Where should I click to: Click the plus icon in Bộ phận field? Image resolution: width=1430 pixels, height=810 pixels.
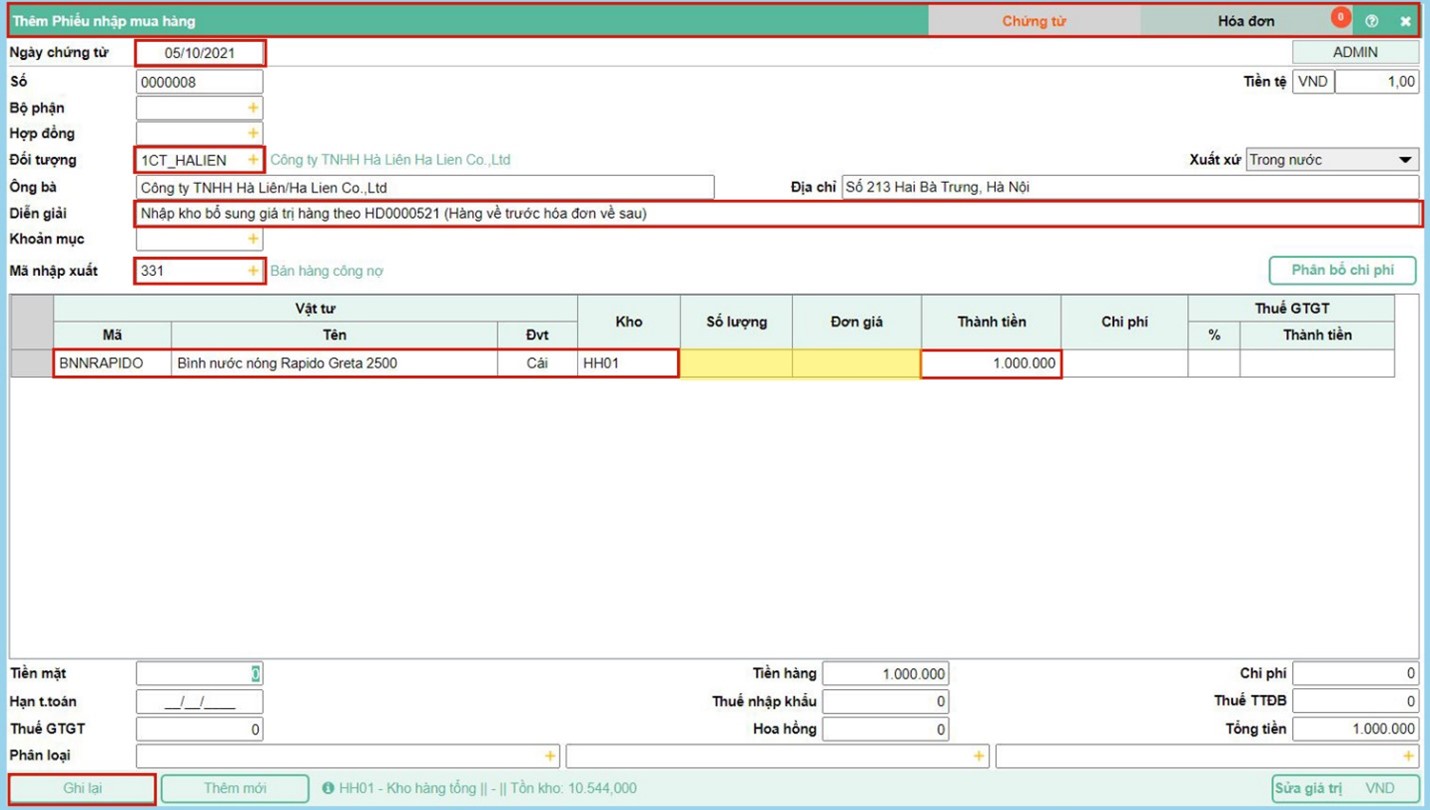pyautogui.click(x=253, y=108)
